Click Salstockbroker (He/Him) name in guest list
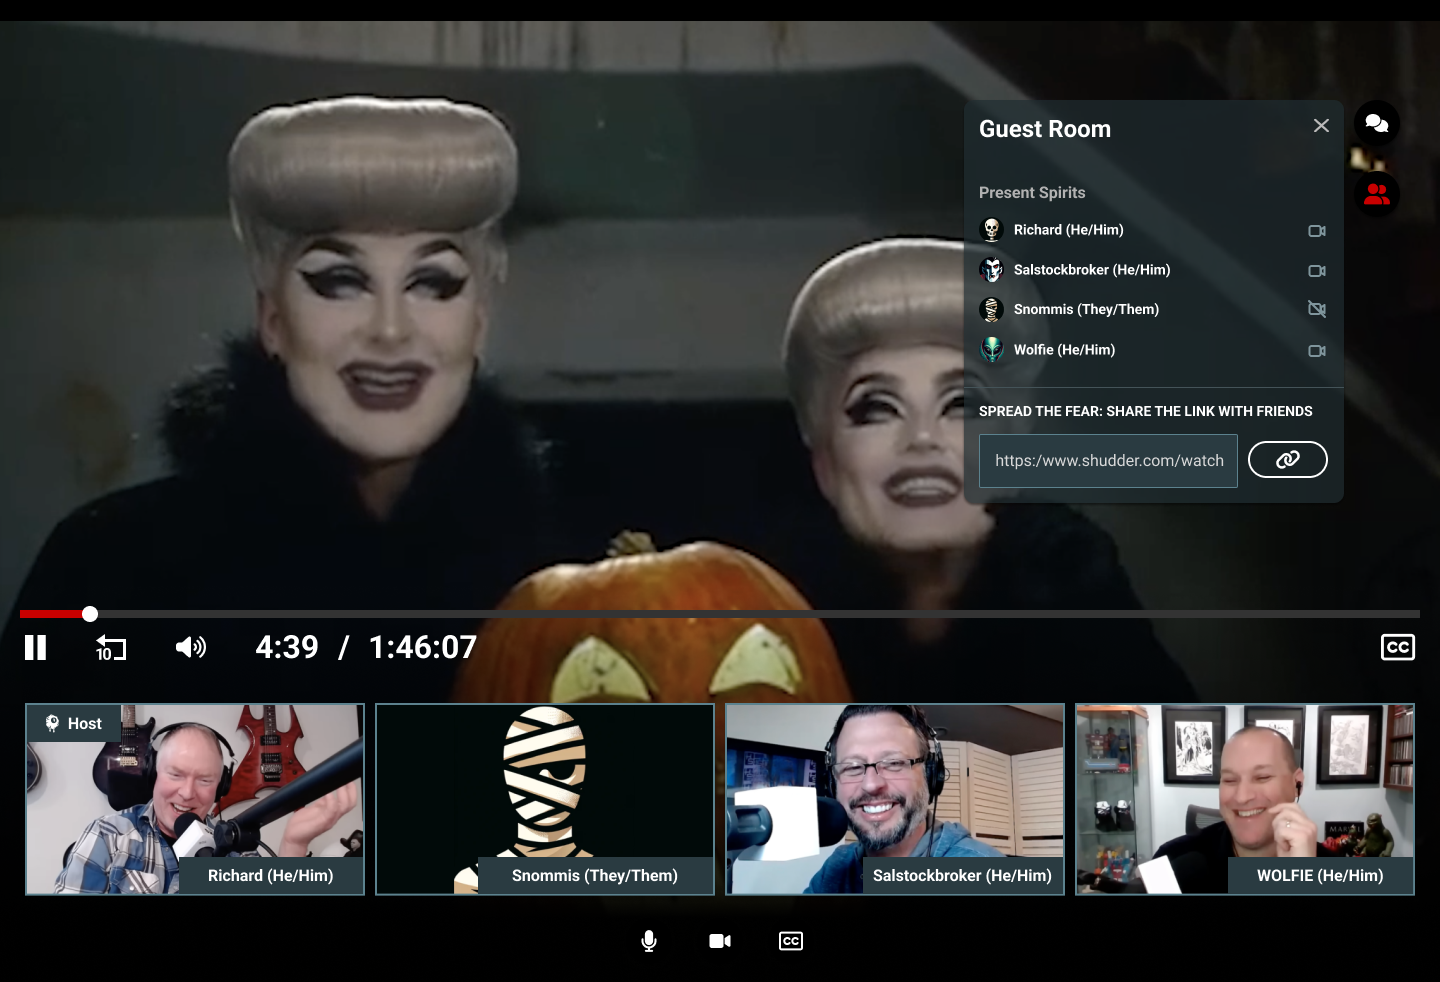Image resolution: width=1440 pixels, height=982 pixels. (x=1091, y=270)
